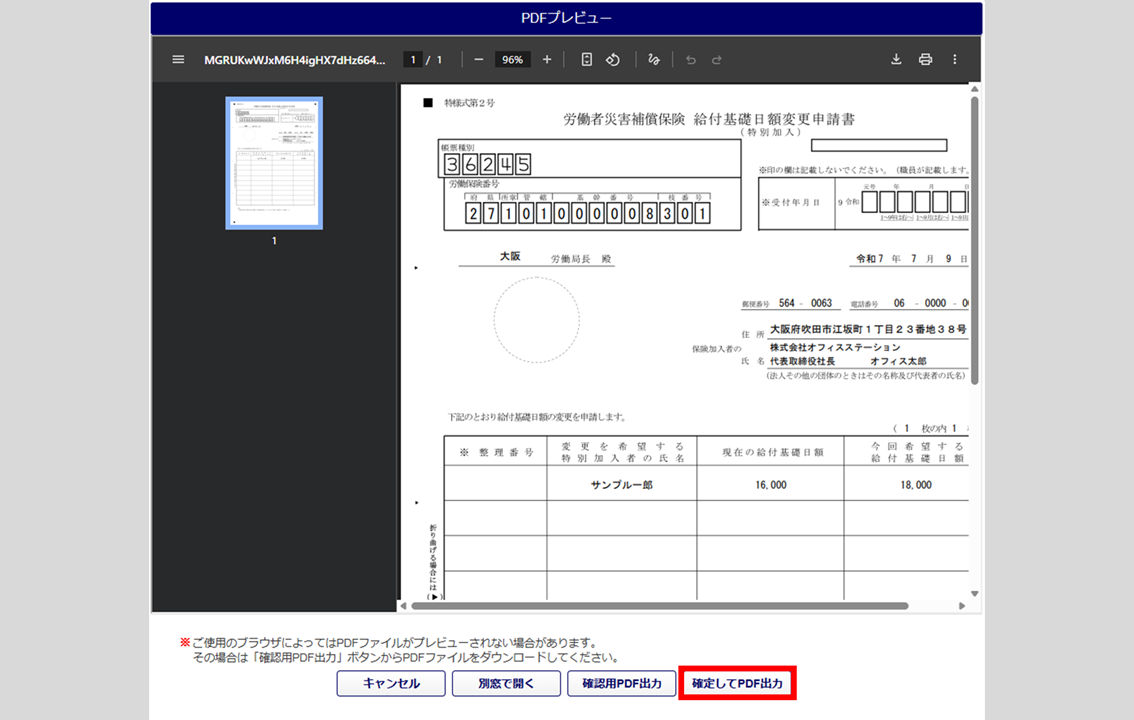Open the PDF viewer more actions menu
This screenshot has width=1134, height=720.
[955, 60]
